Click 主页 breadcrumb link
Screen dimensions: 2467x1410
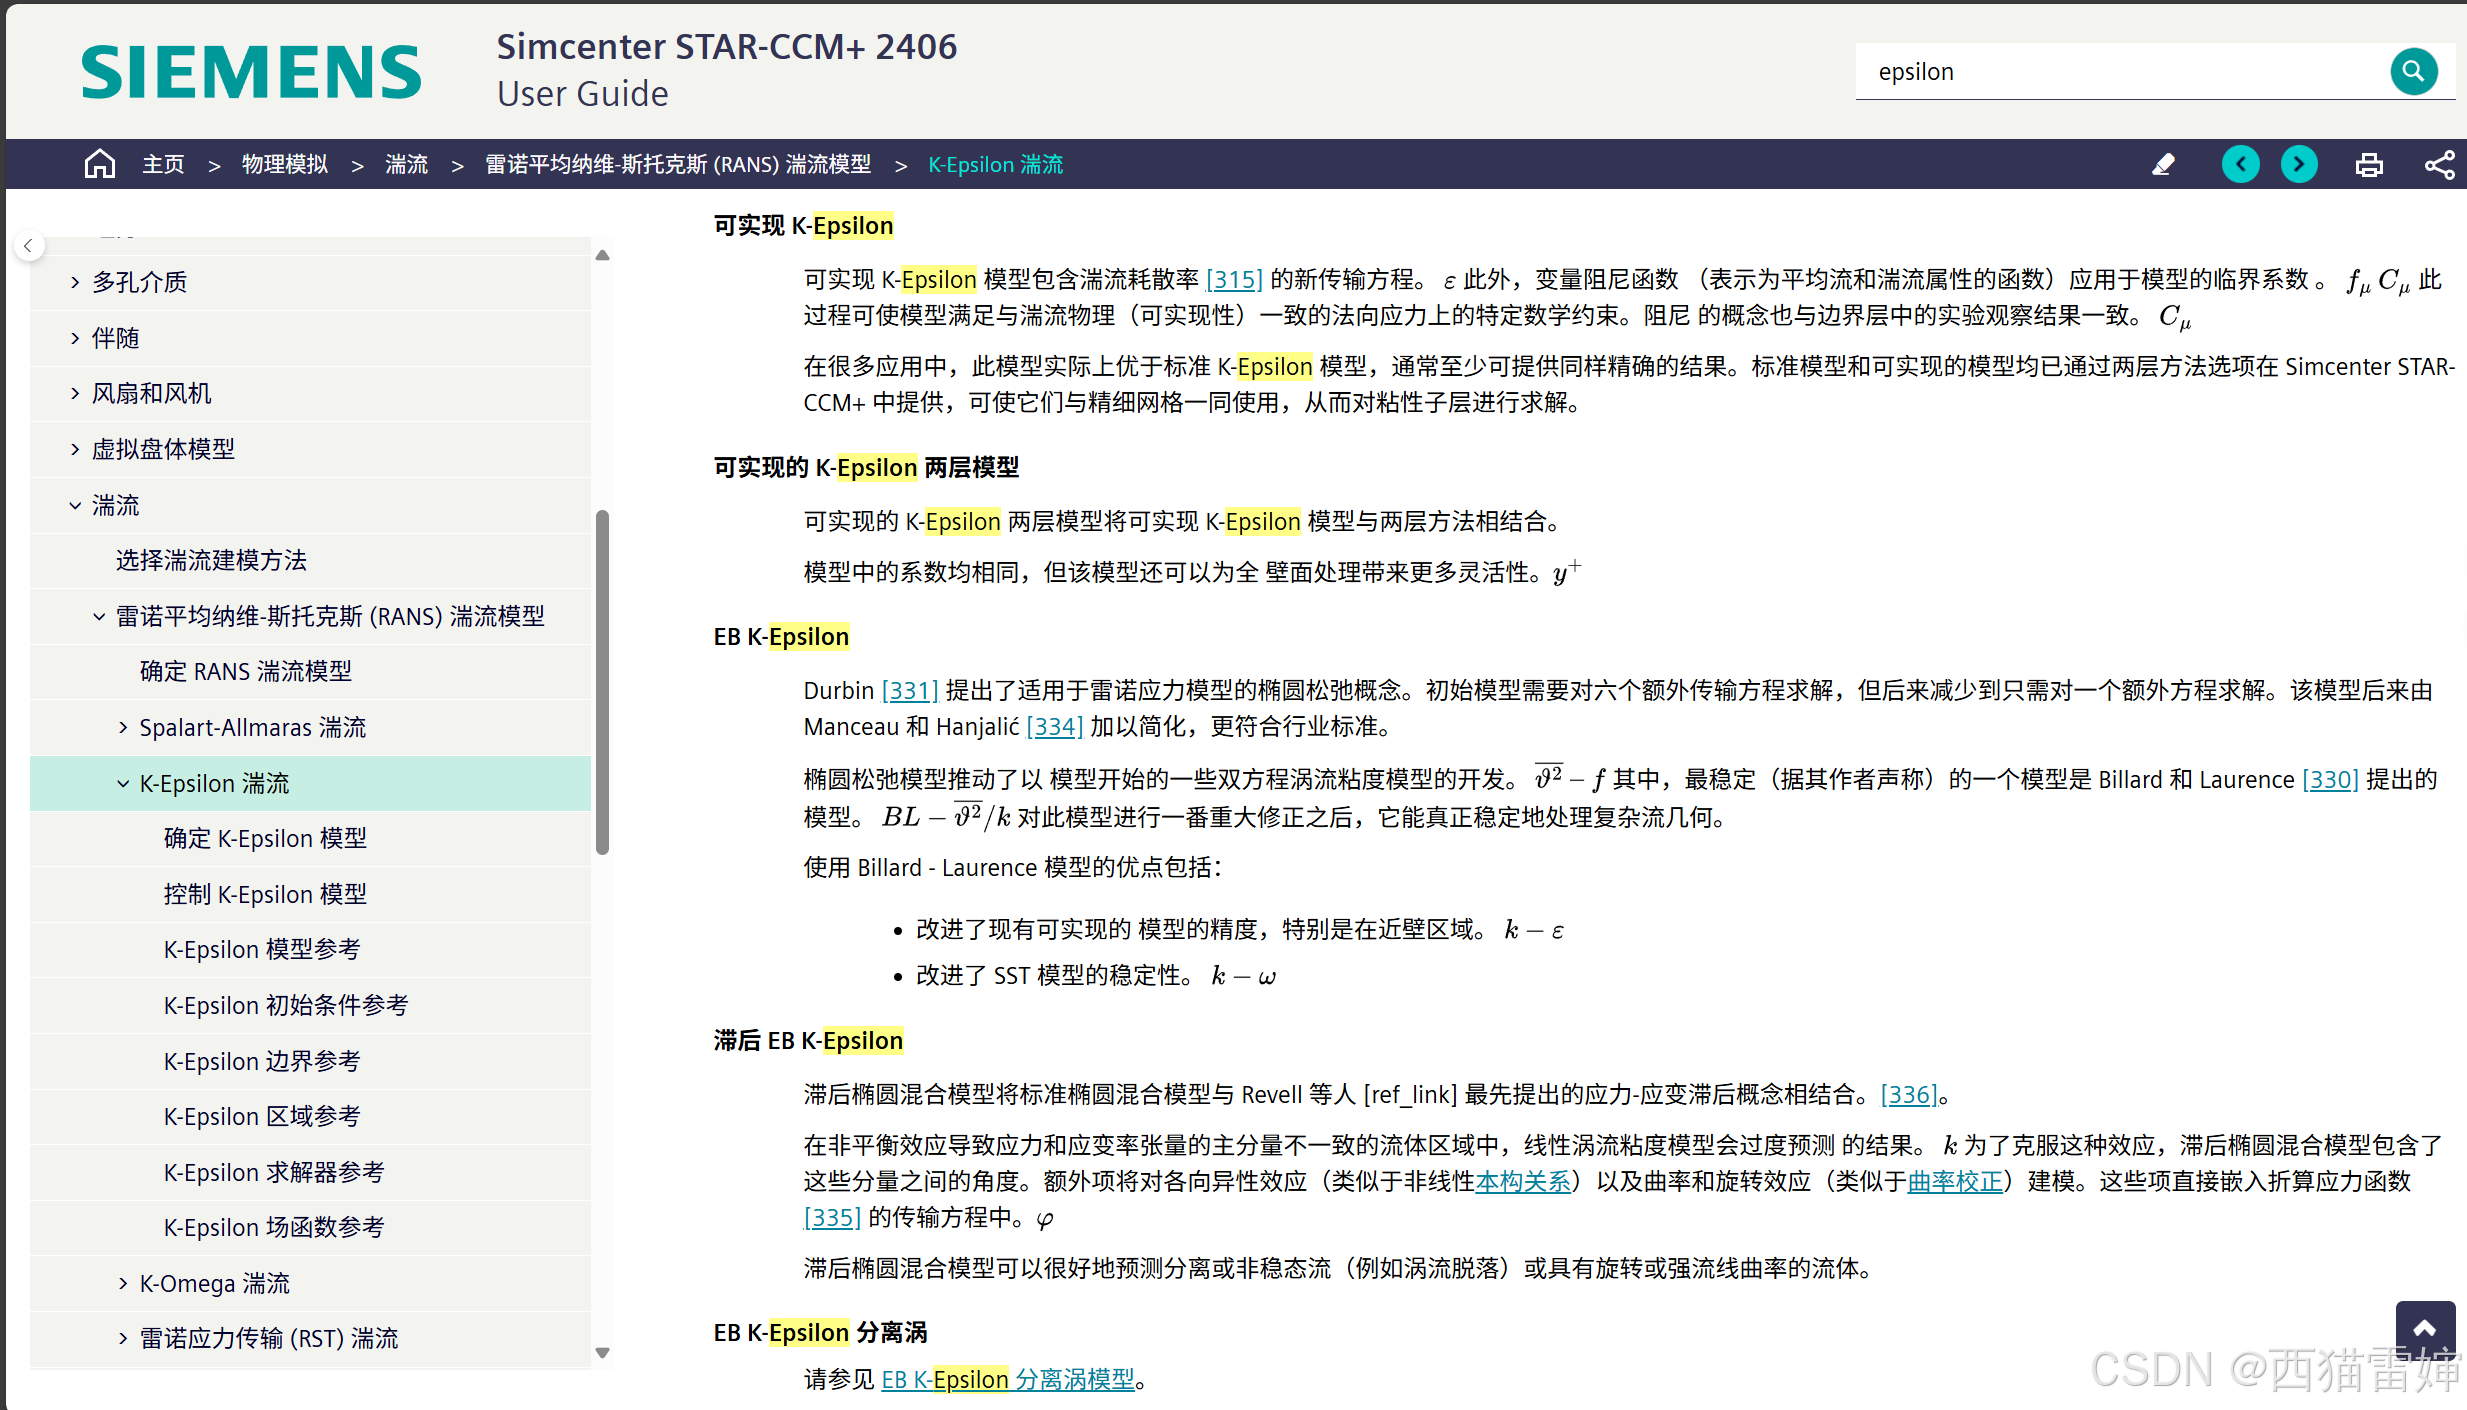[x=163, y=164]
